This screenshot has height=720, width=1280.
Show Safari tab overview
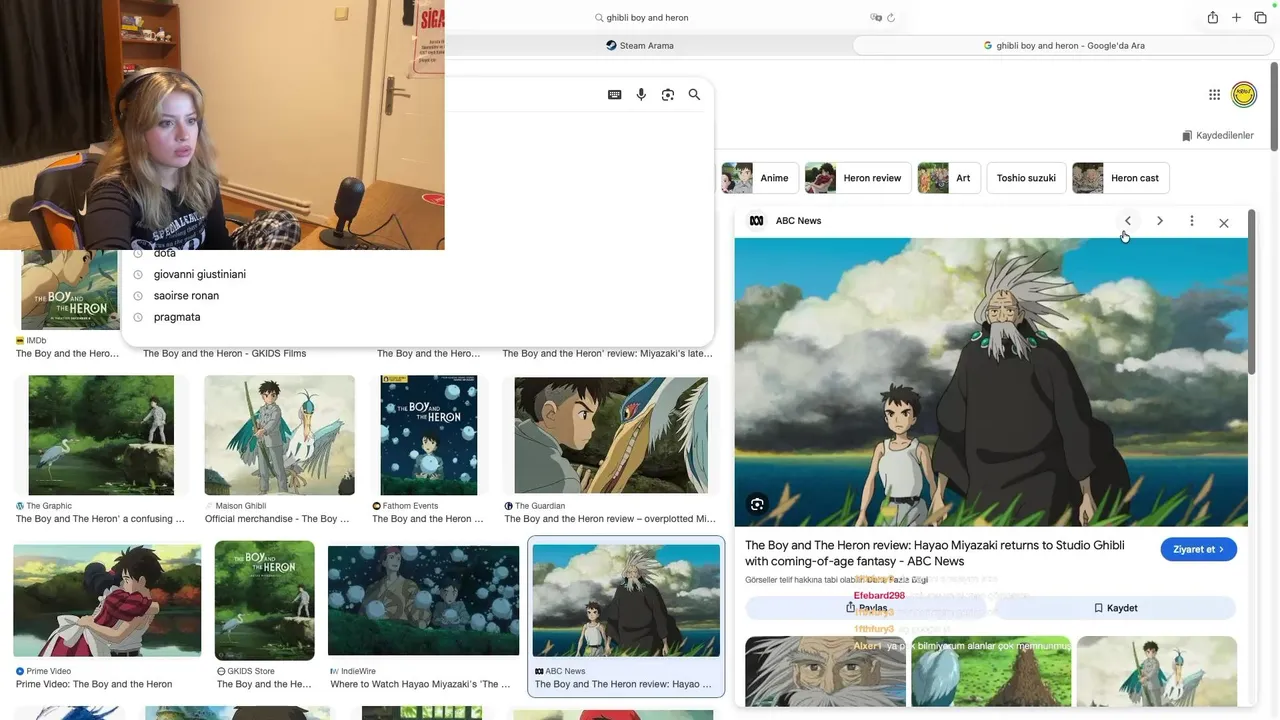coord(1260,18)
